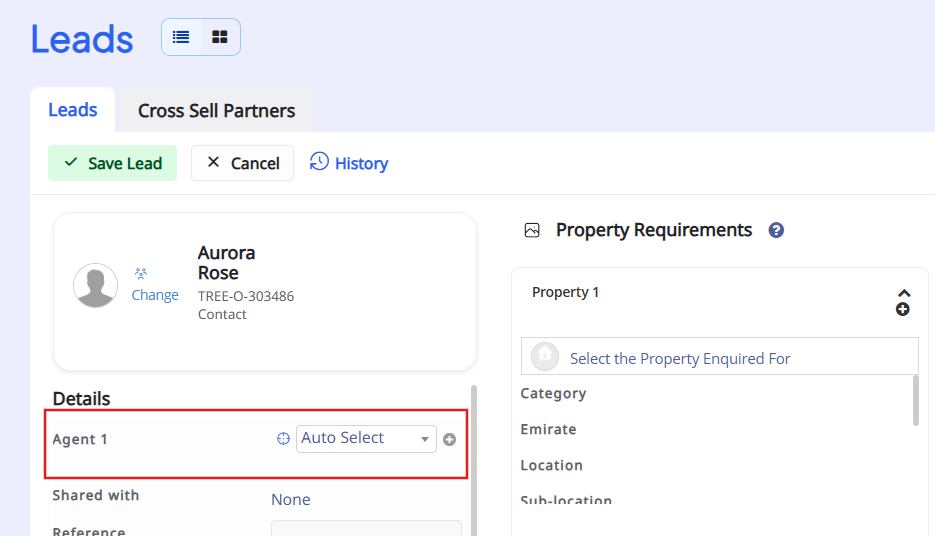This screenshot has height=536, width=935.
Task: Click the image icon beside Property Requirements
Action: click(x=532, y=230)
